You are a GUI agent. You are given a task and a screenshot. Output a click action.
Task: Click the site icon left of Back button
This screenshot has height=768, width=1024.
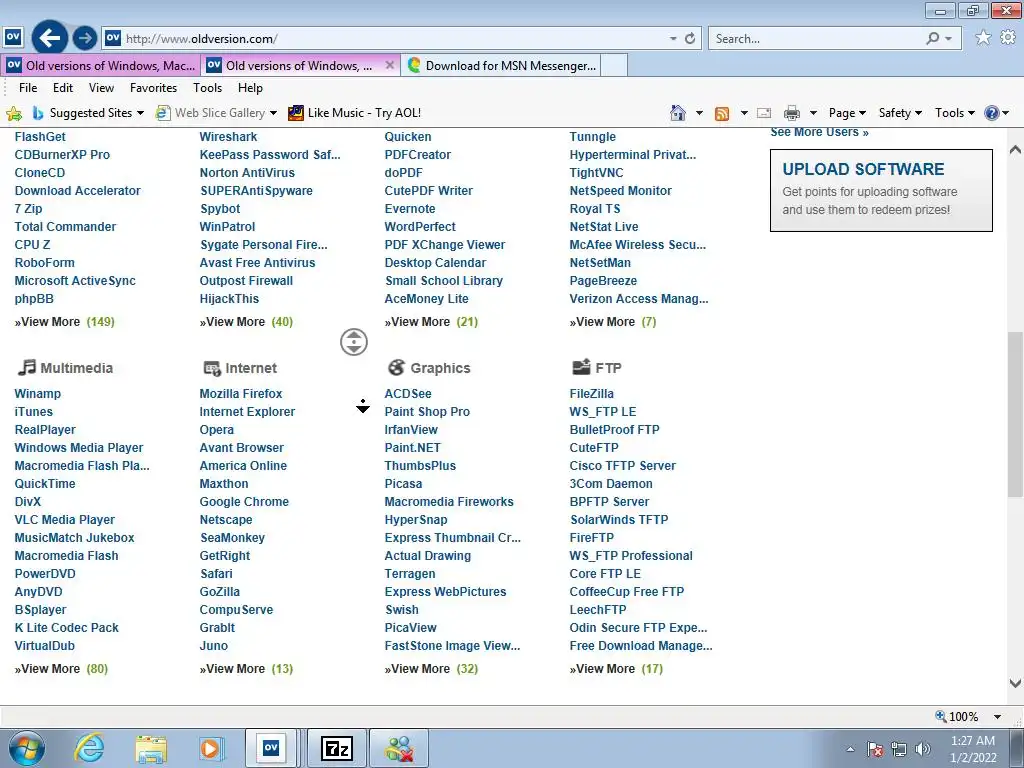(x=13, y=37)
